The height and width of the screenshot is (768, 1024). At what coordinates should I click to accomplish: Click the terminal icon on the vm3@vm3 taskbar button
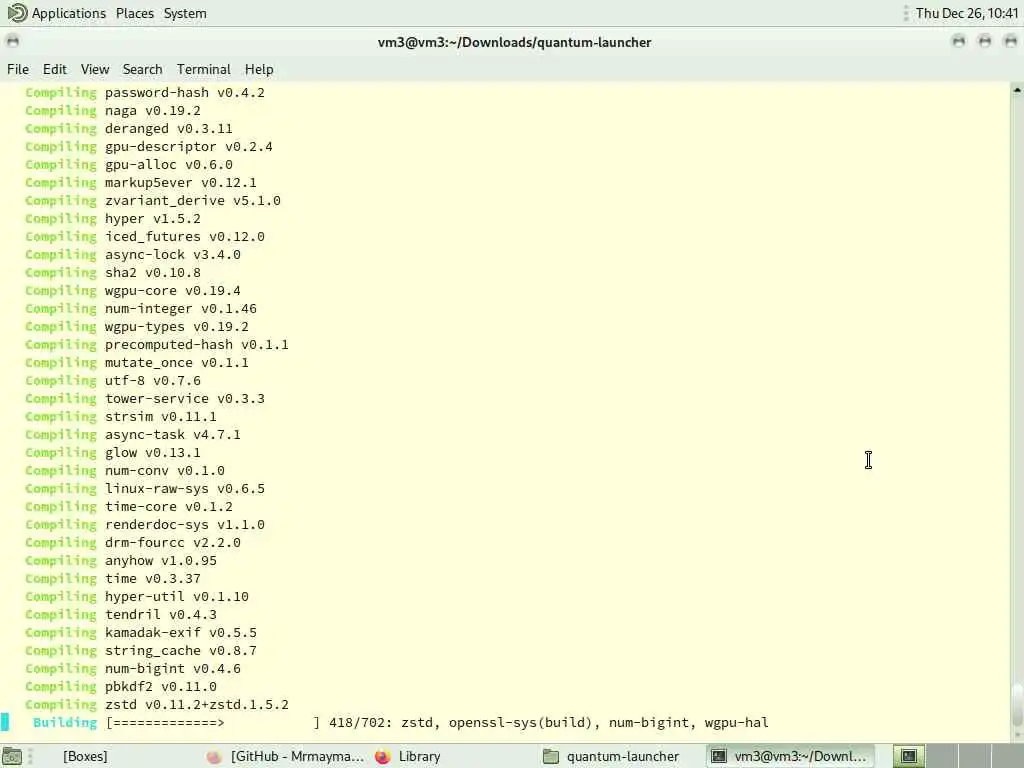(718, 756)
